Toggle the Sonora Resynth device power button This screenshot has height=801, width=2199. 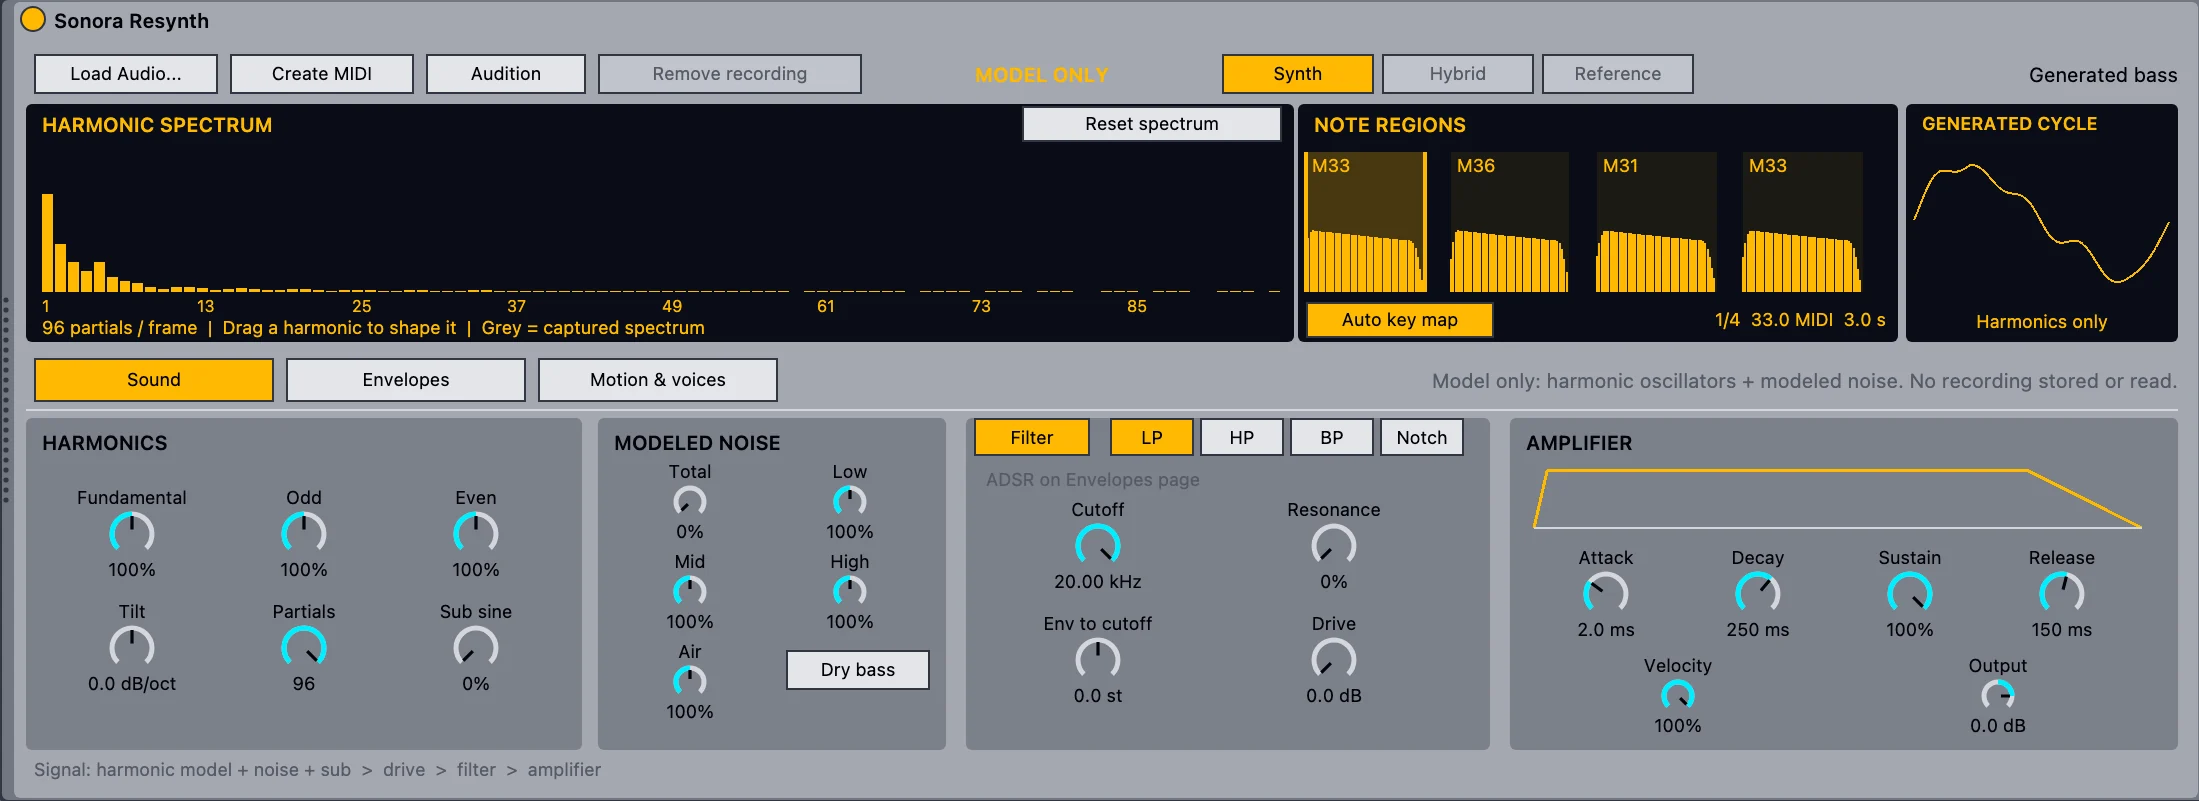point(33,20)
